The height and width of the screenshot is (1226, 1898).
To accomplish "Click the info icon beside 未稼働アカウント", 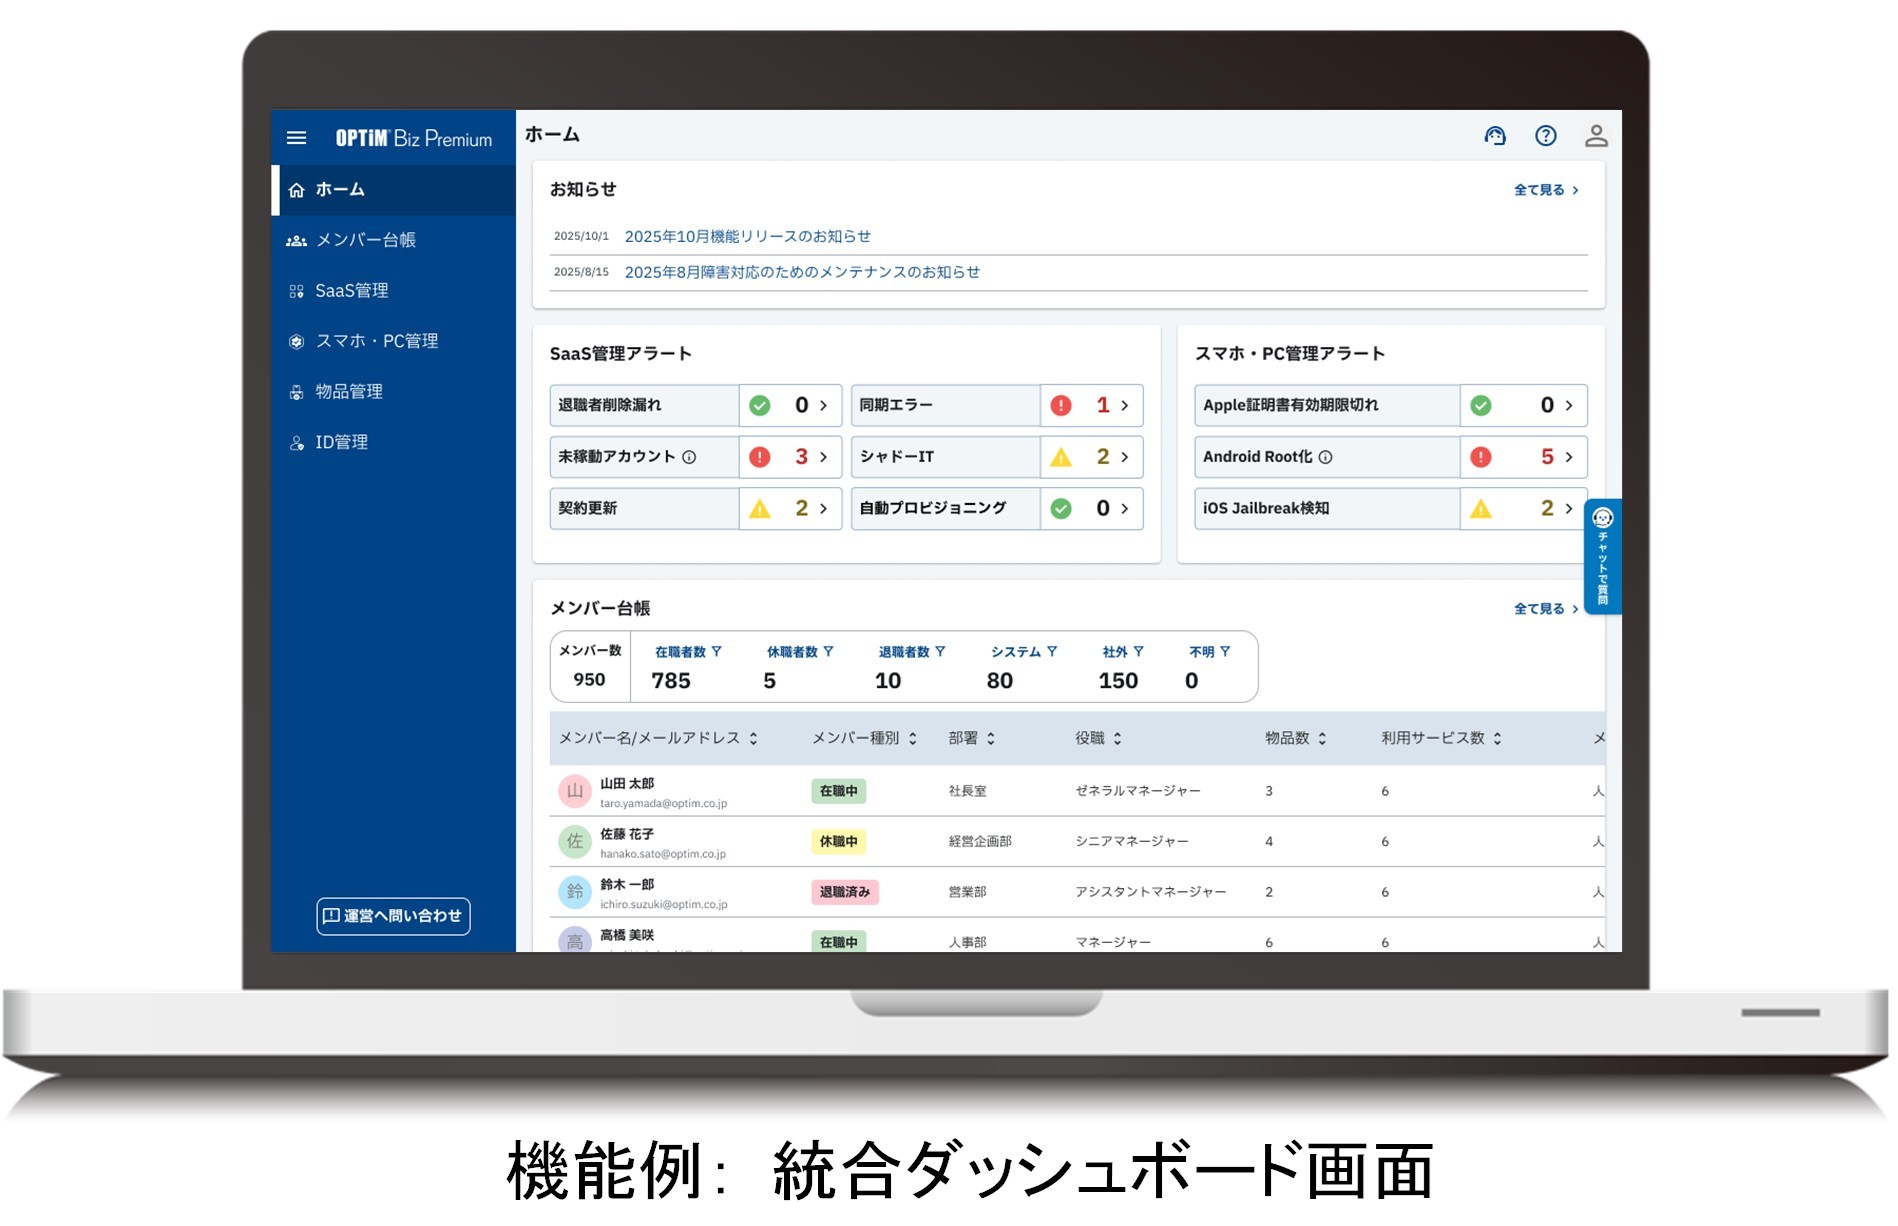I will (689, 457).
